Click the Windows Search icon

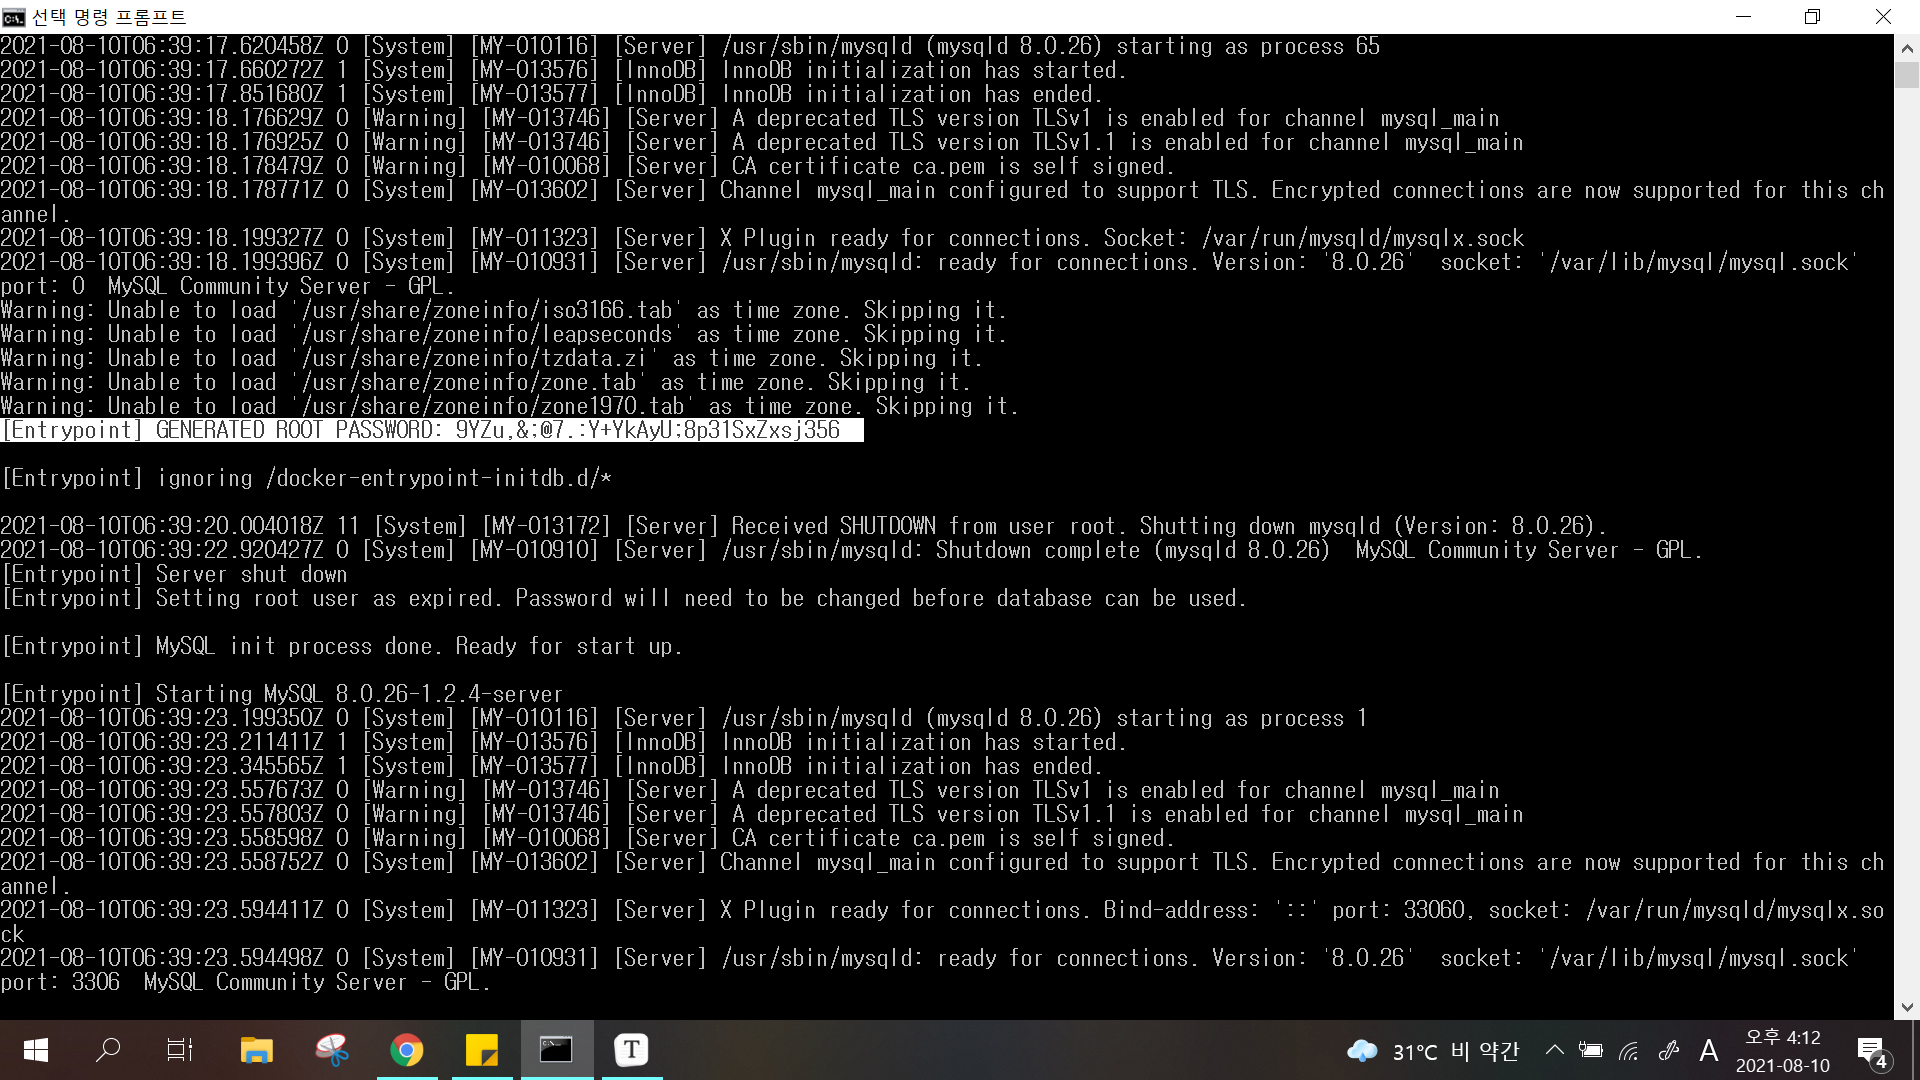[x=107, y=1050]
